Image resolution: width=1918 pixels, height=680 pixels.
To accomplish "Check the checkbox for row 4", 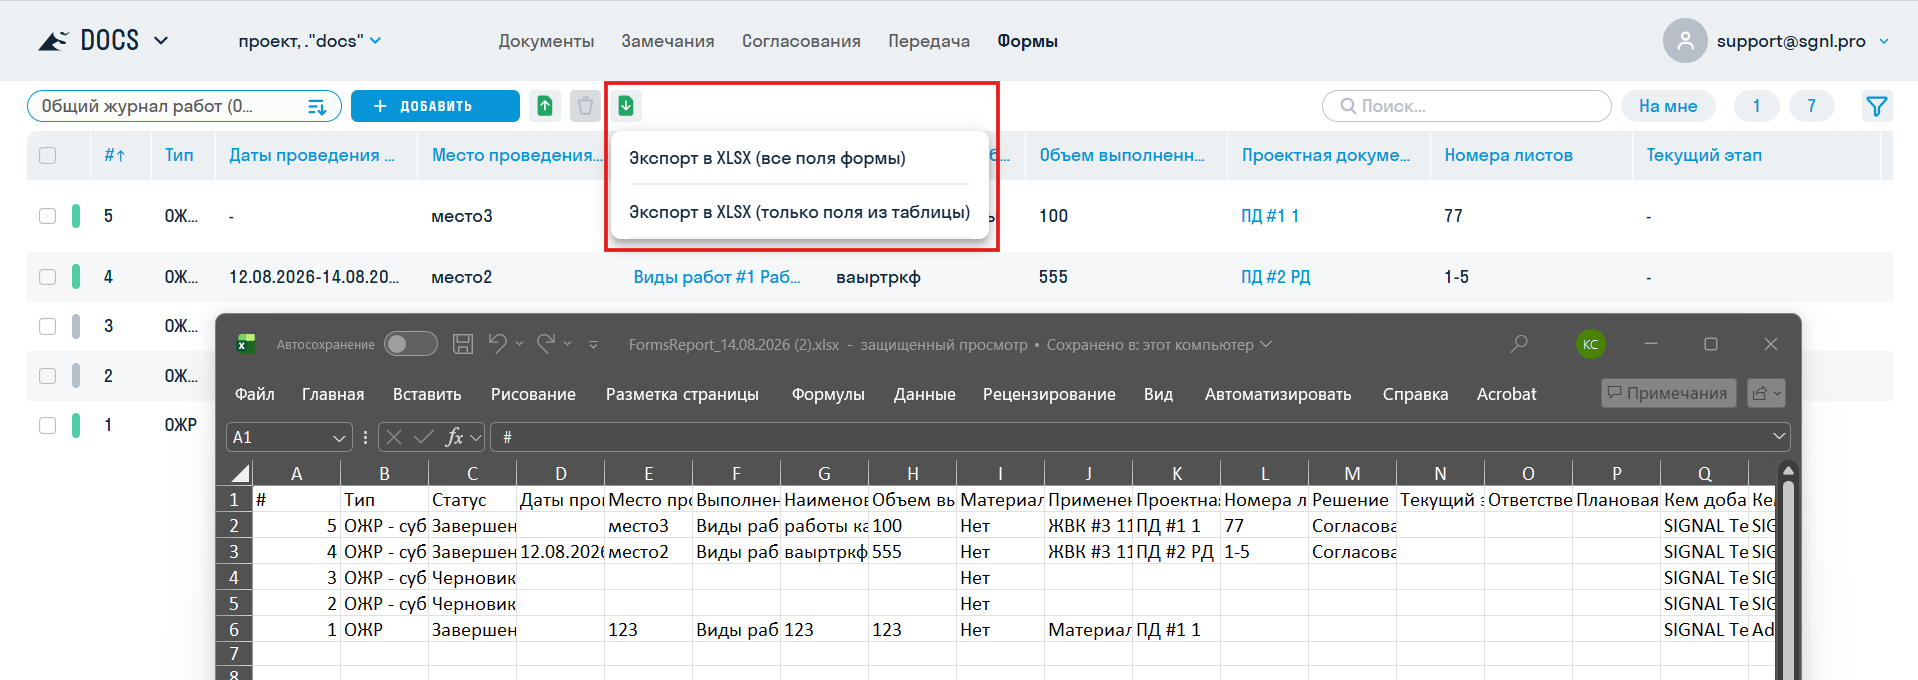I will pos(47,277).
